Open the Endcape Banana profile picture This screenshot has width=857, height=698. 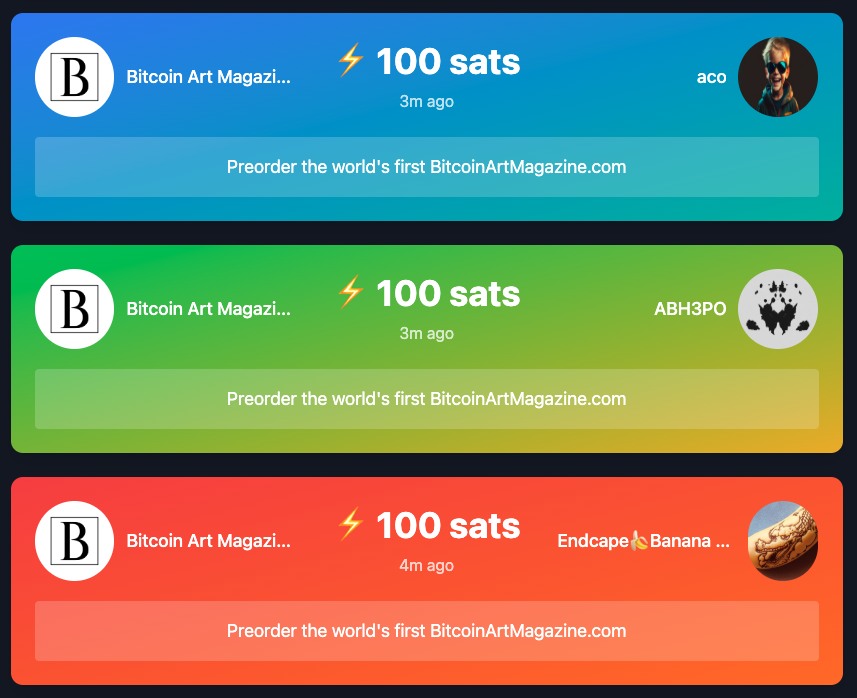pos(783,541)
